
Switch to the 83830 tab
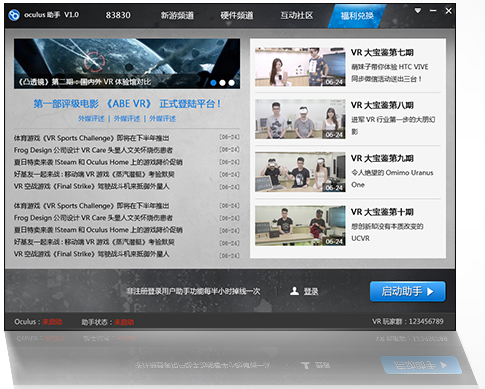pyautogui.click(x=118, y=15)
